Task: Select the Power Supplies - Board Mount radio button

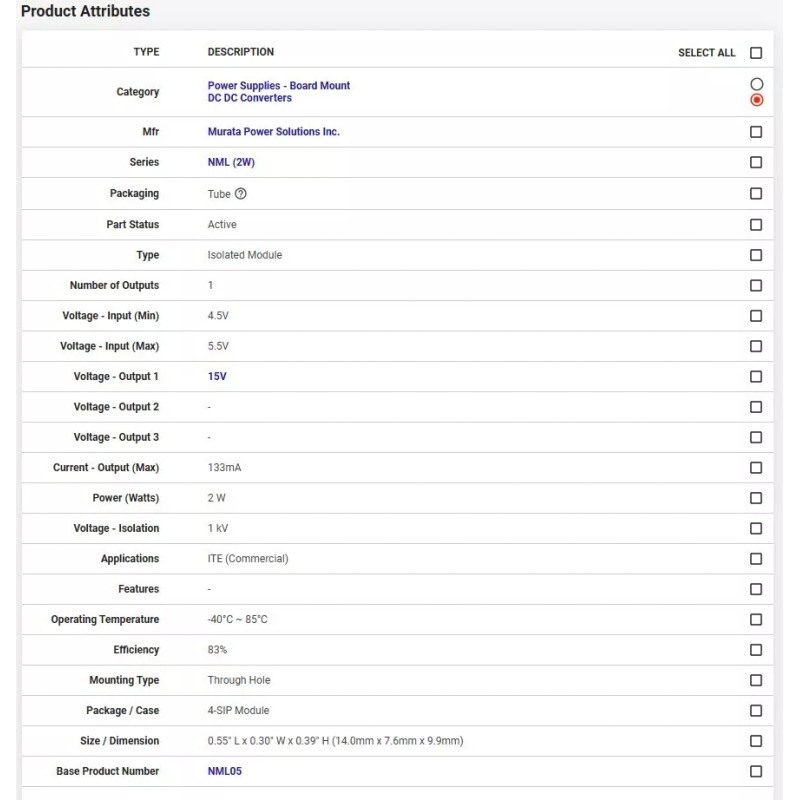Action: [756, 84]
